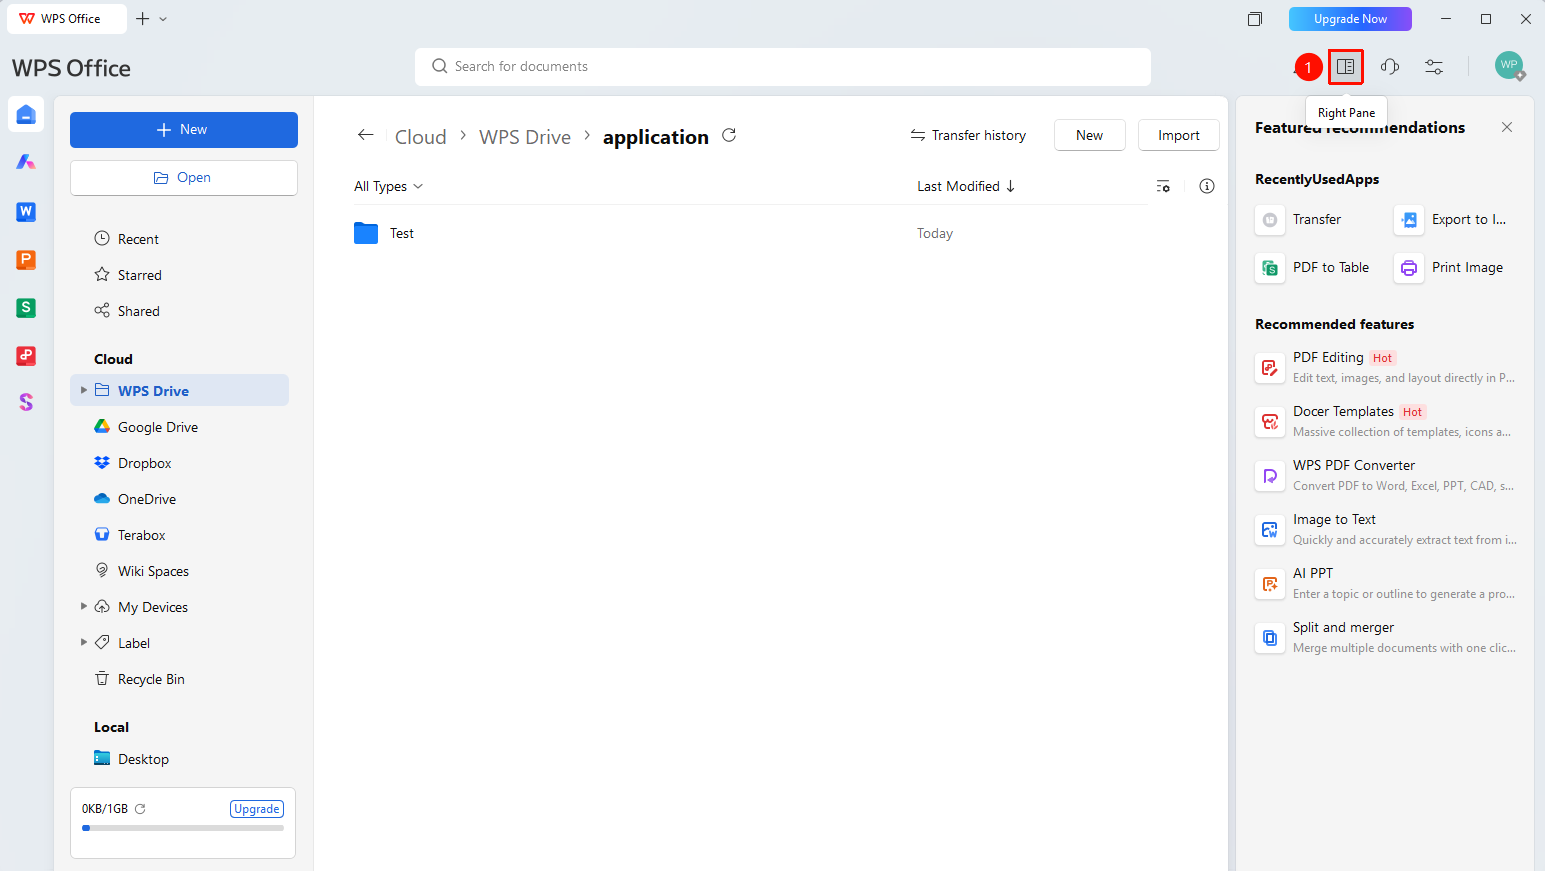Click storage usage progress bar
Screen dimensions: 1545x871
183,828
